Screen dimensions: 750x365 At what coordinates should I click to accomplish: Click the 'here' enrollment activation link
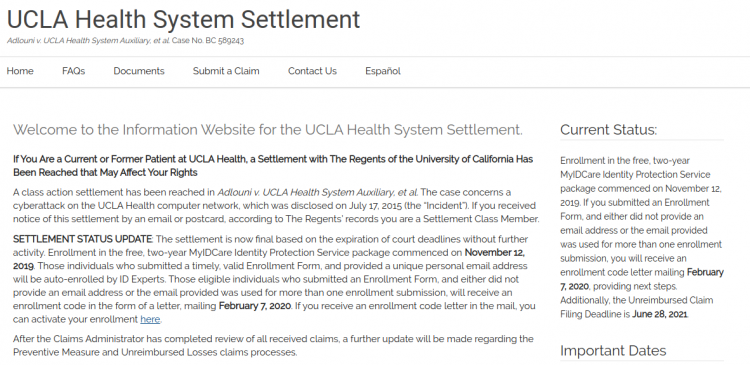(x=150, y=319)
